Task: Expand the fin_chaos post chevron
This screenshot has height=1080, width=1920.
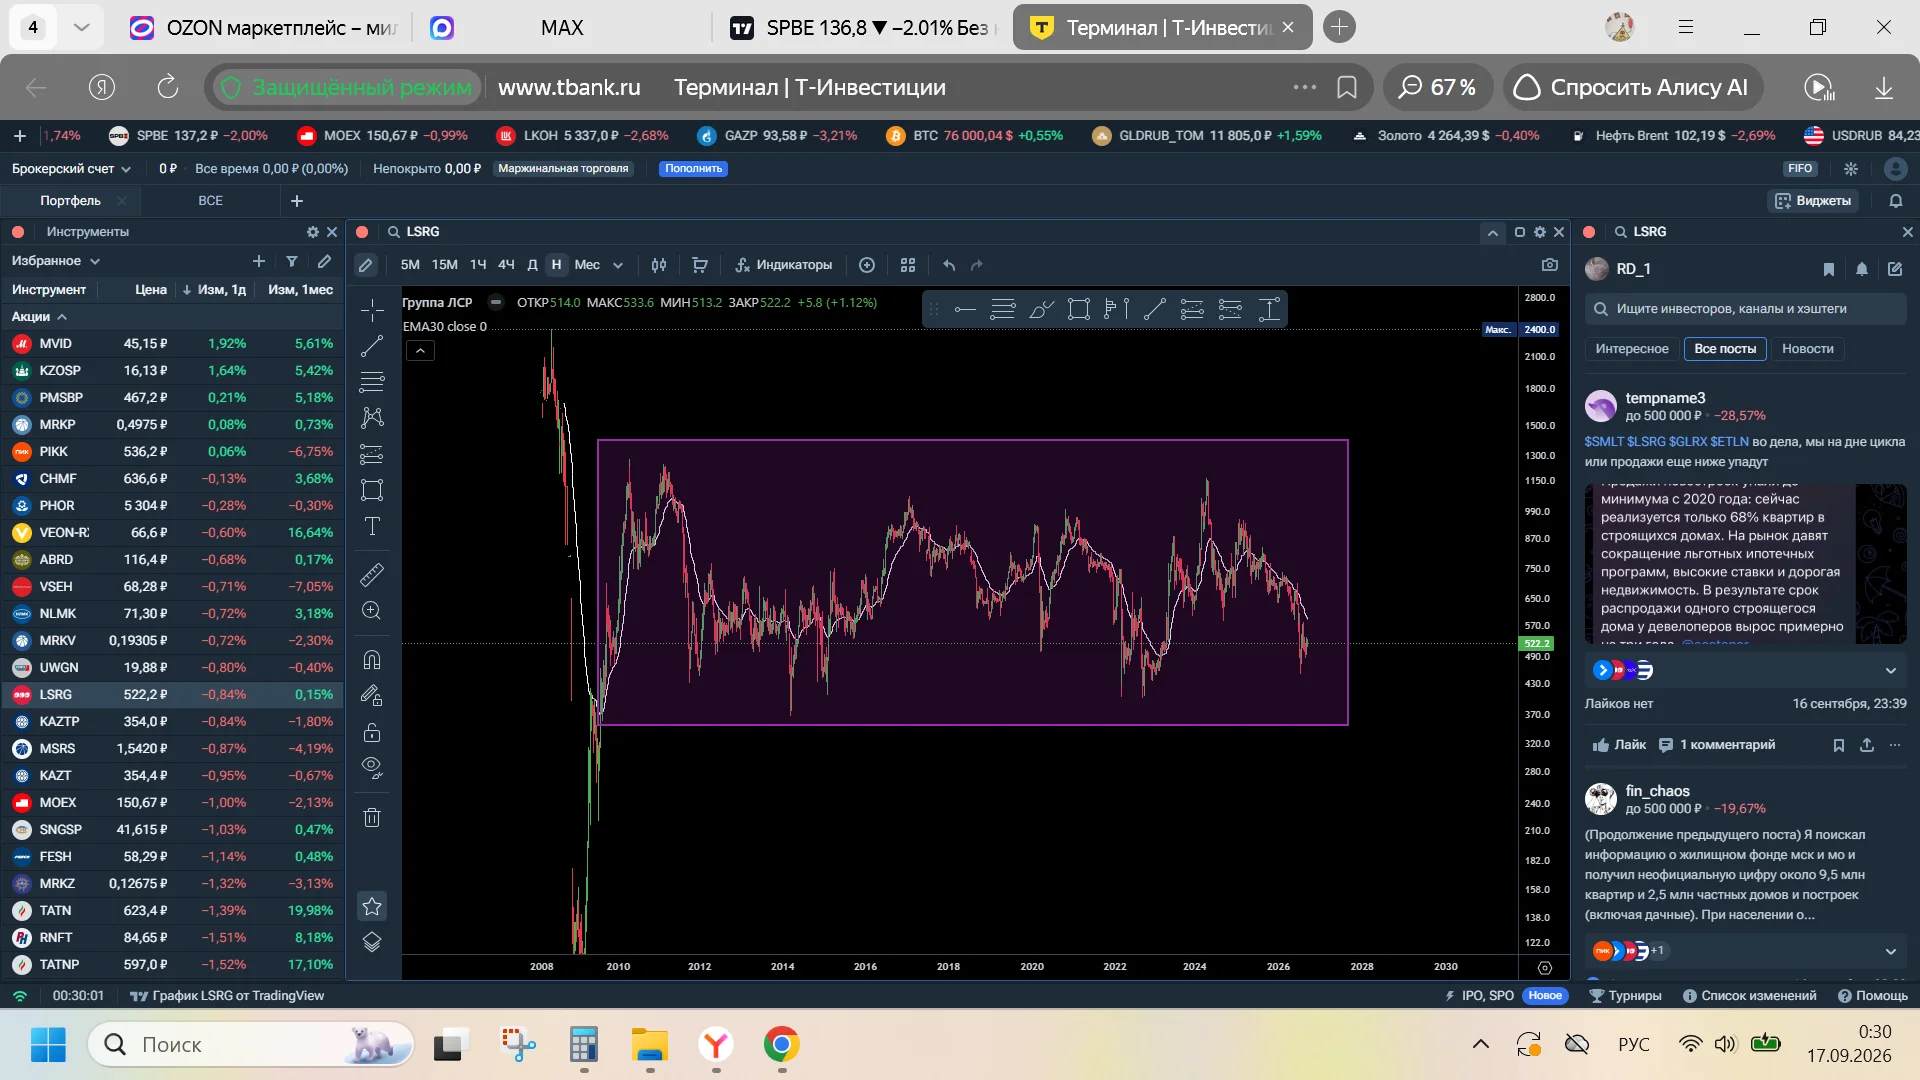Action: (x=1891, y=951)
